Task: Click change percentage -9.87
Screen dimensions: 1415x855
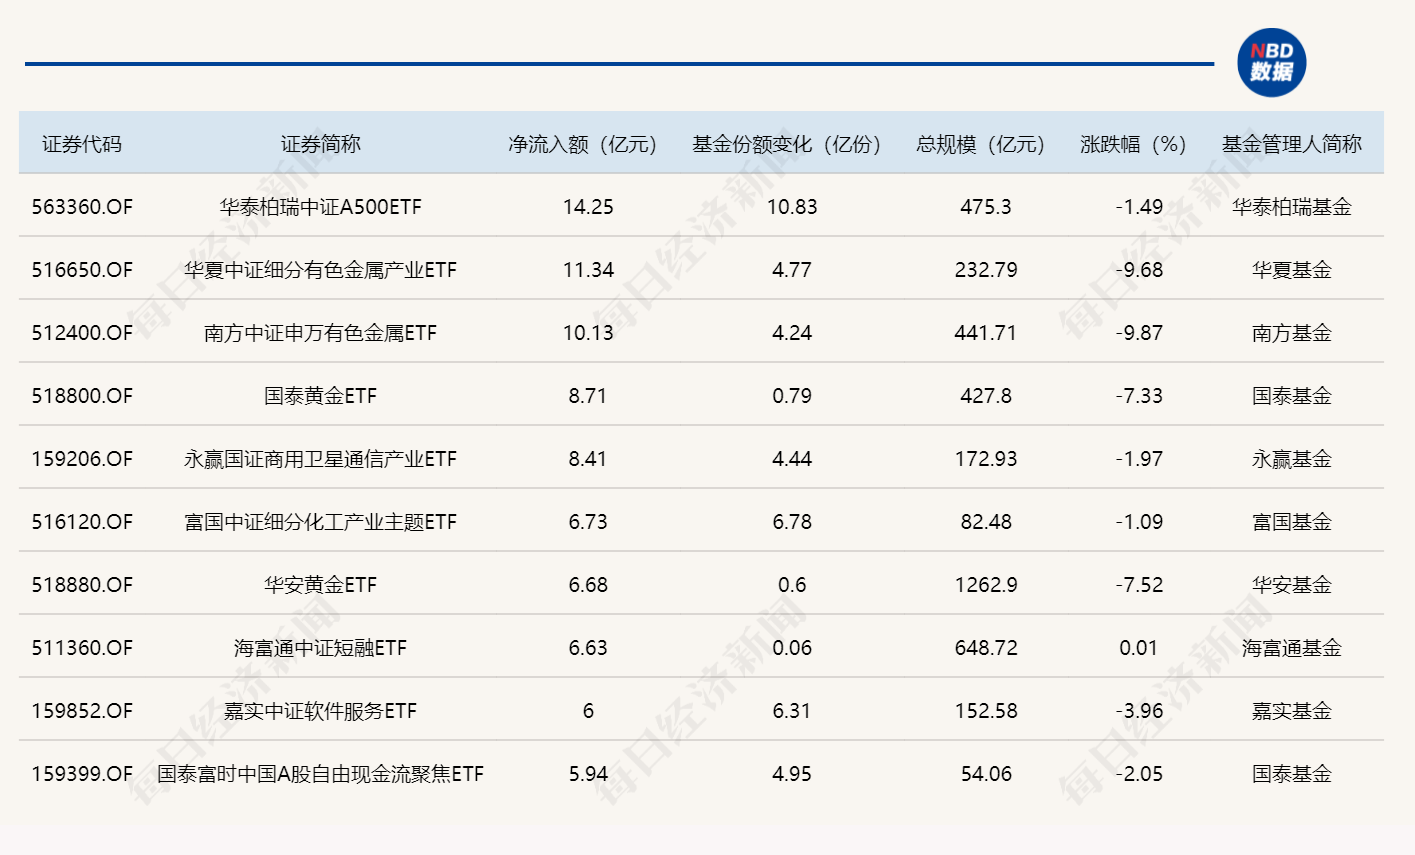Action: pos(1139,333)
